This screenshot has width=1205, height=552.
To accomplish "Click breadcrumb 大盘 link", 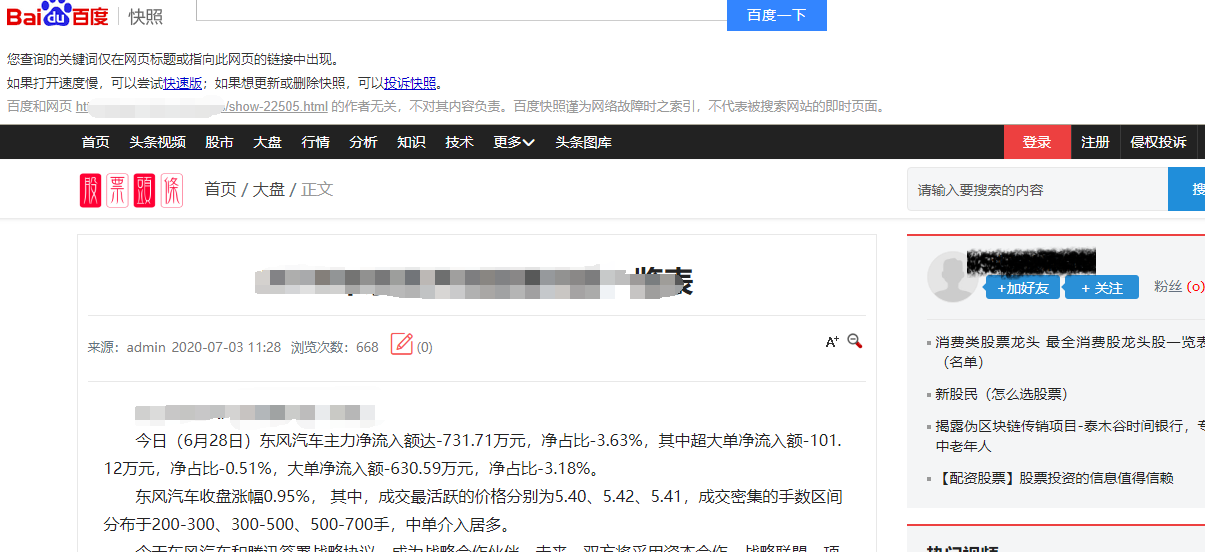I will pyautogui.click(x=269, y=189).
